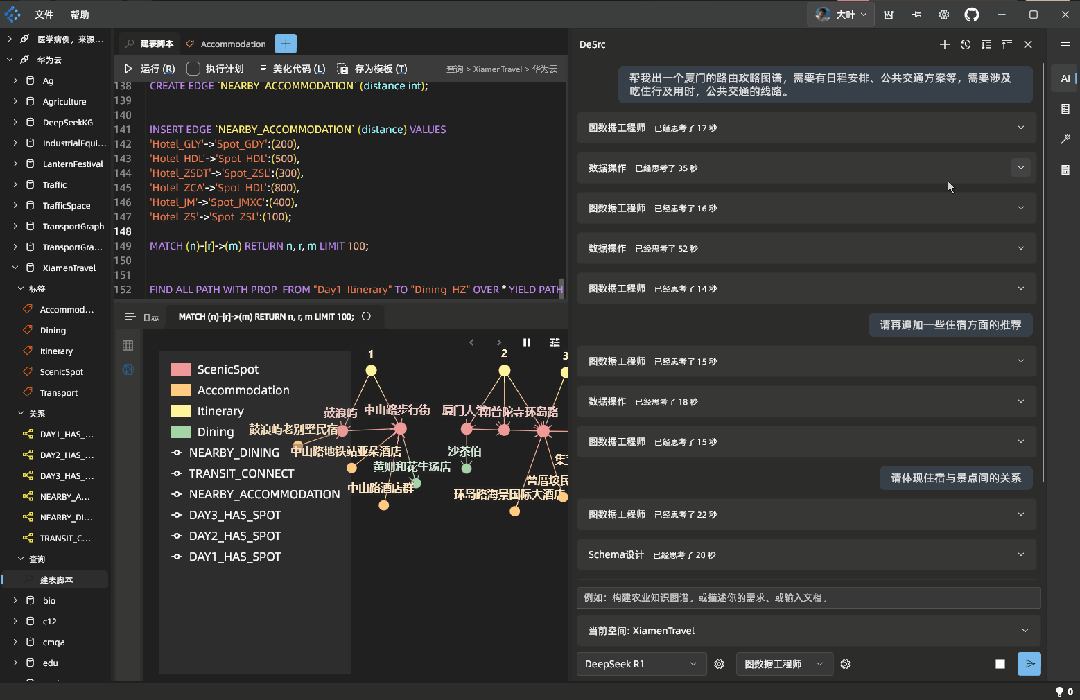Click the plus icon to start new chat
The image size is (1080, 700).
(945, 44)
